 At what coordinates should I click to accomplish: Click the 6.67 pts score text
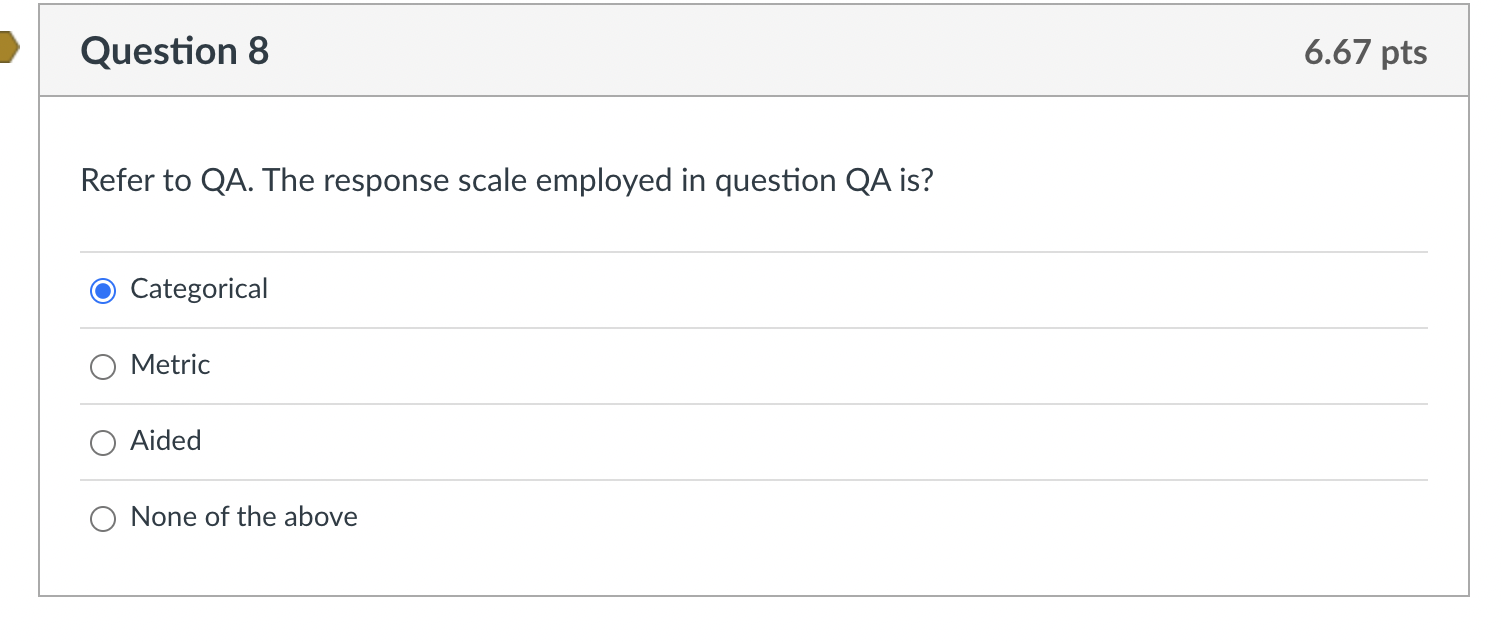[x=1365, y=52]
